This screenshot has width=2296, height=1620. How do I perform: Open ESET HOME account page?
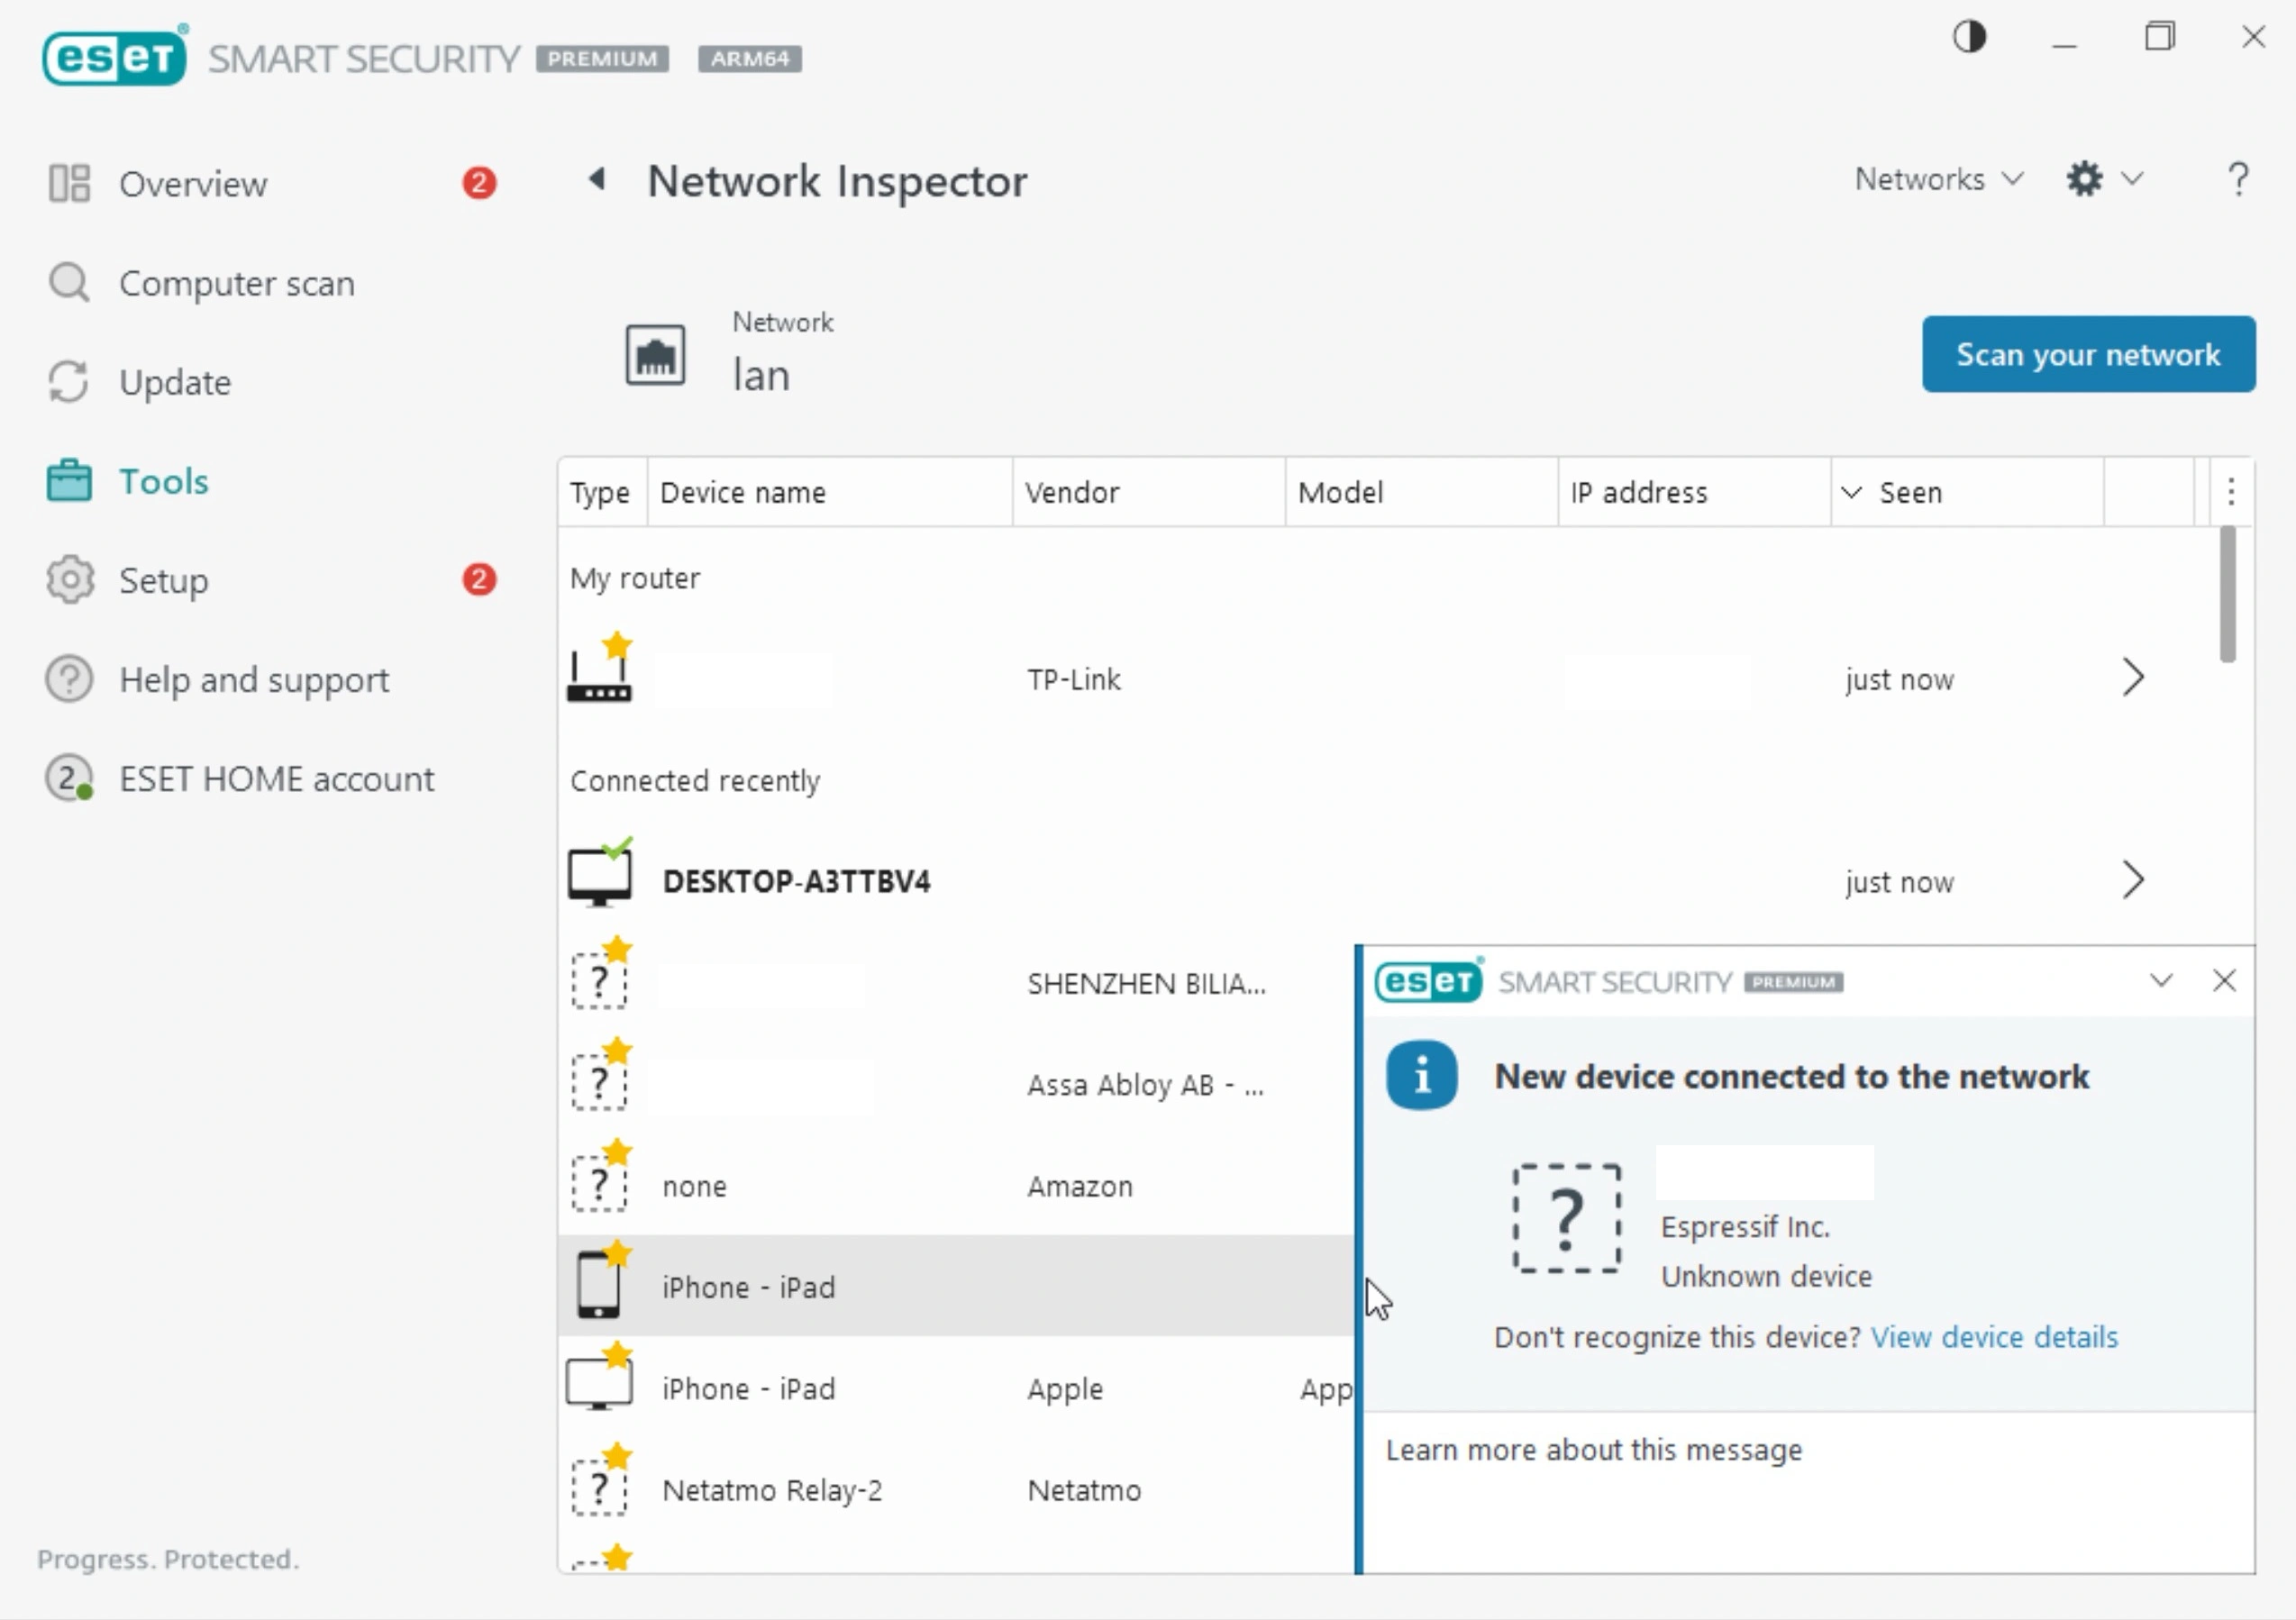(277, 778)
